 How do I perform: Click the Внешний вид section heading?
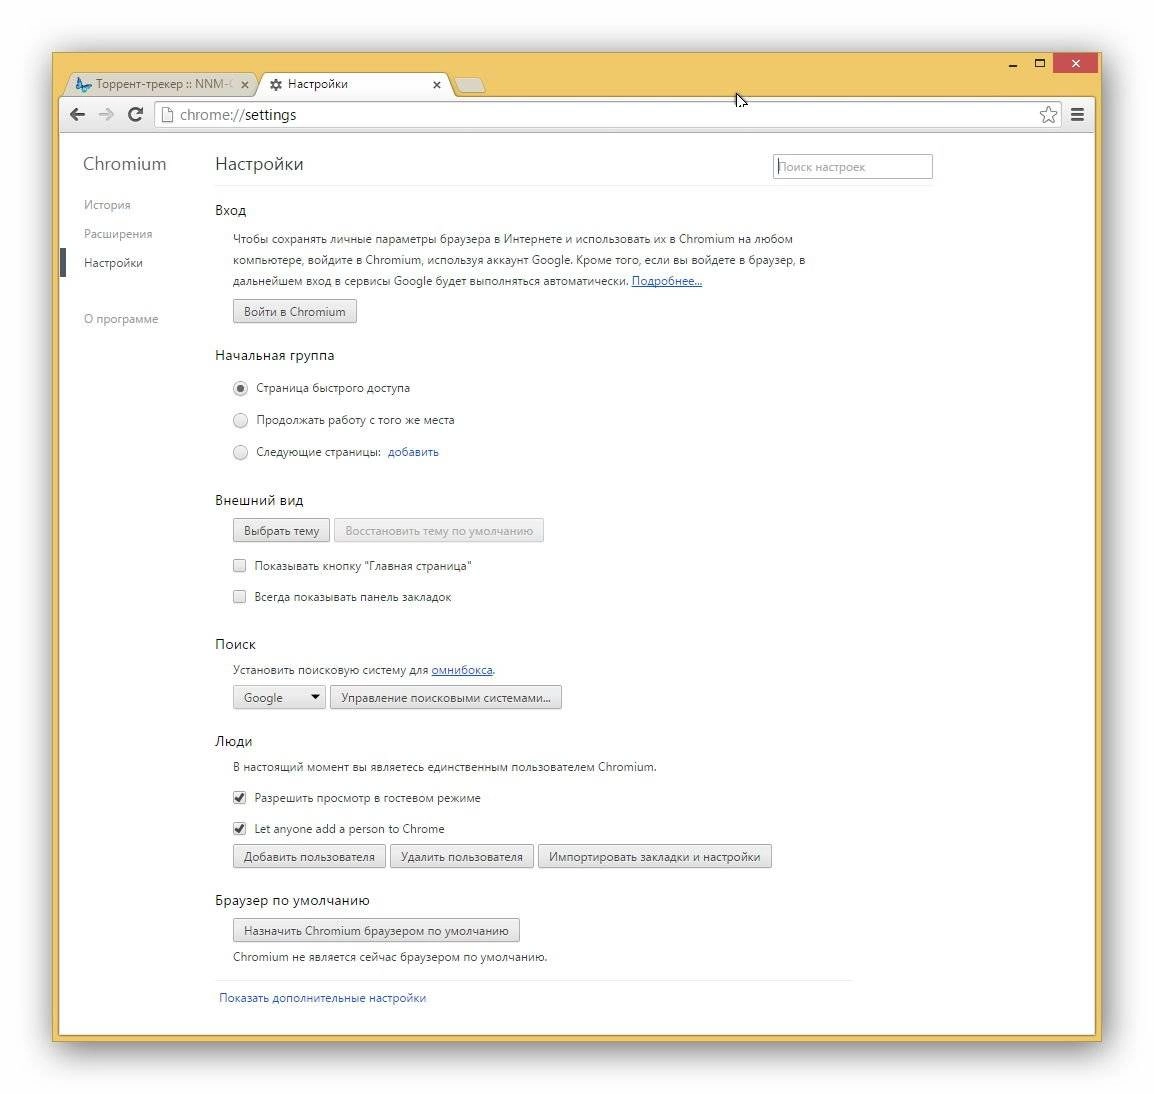pos(259,500)
